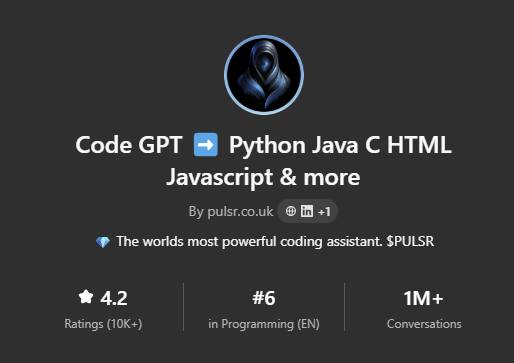Viewport: 514px width, 363px height.
Task: Click the Code GPT title text
Action: [129, 145]
